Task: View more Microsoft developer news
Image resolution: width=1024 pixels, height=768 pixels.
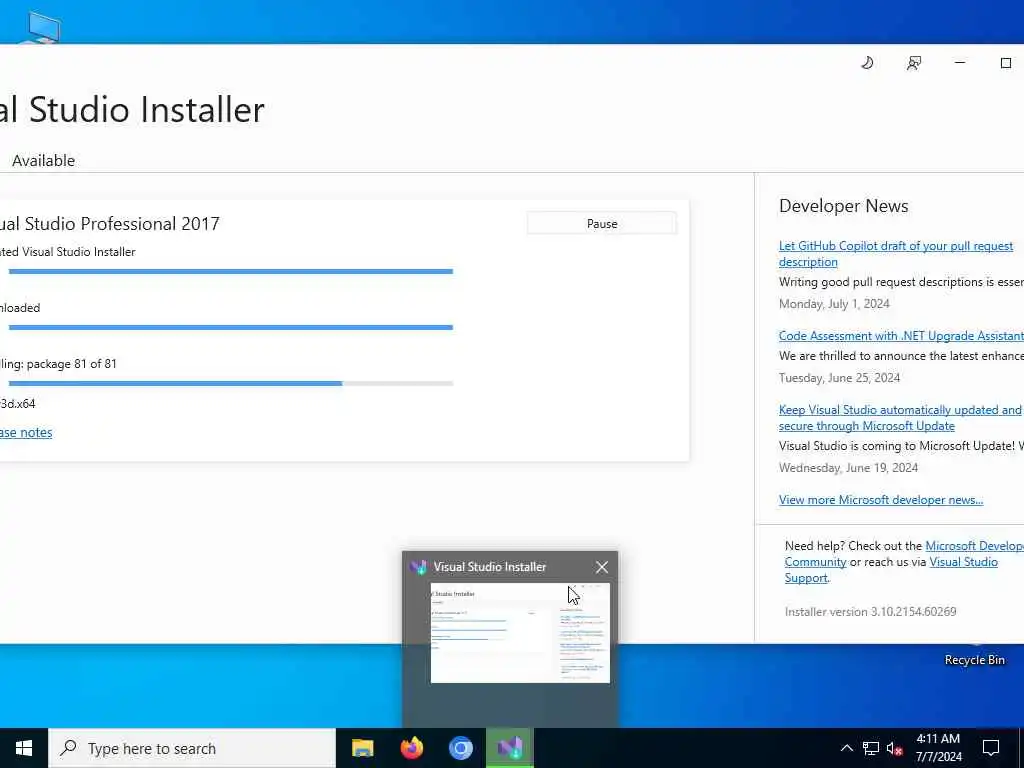Action: tap(881, 500)
